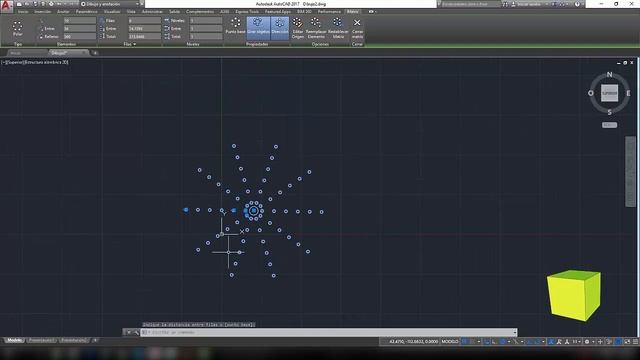Click the blue array center grip
The width and height of the screenshot is (640, 360).
(x=254, y=211)
